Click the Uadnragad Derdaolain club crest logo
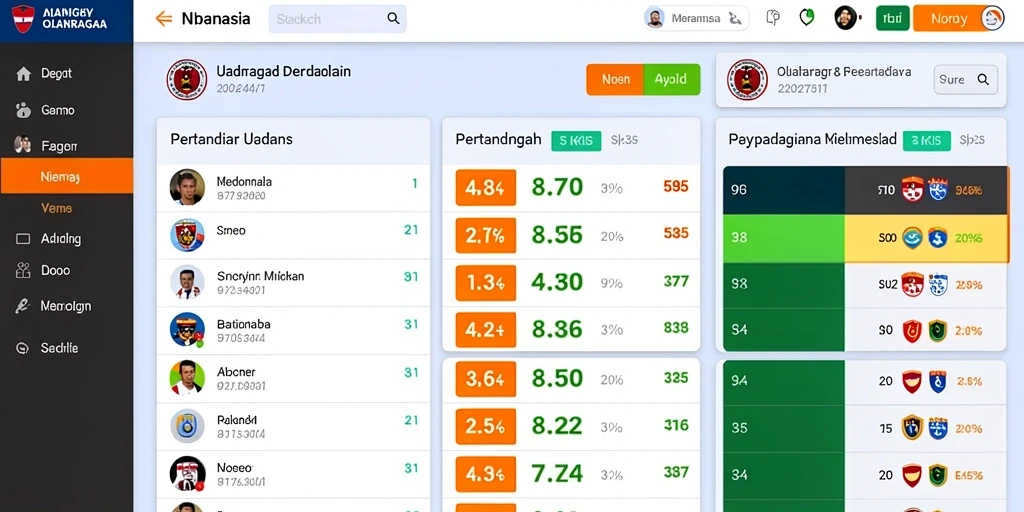Image resolution: width=1024 pixels, height=512 pixels. coord(186,80)
